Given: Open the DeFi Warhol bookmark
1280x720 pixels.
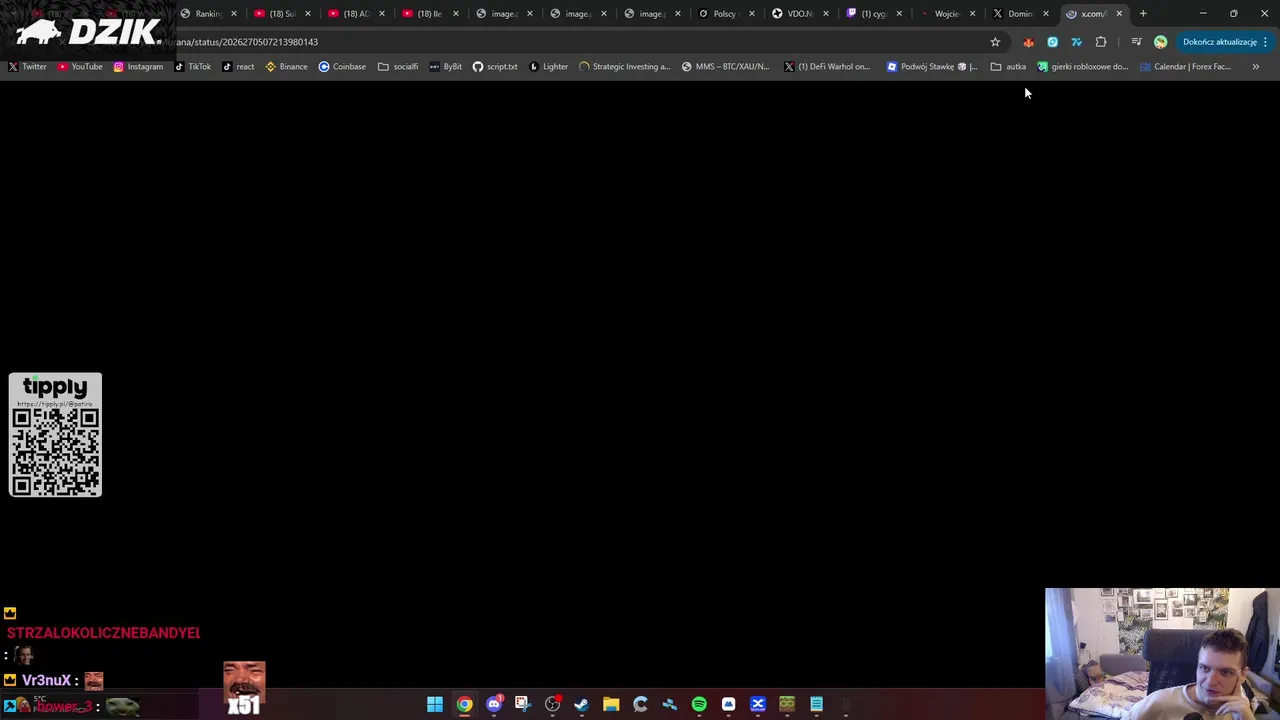Looking at the screenshot, I should coord(827,67).
